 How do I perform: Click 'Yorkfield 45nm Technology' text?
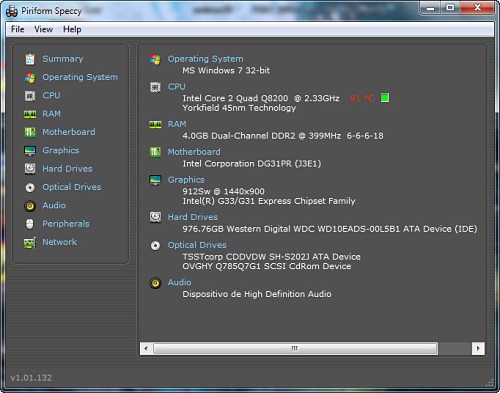(x=239, y=108)
